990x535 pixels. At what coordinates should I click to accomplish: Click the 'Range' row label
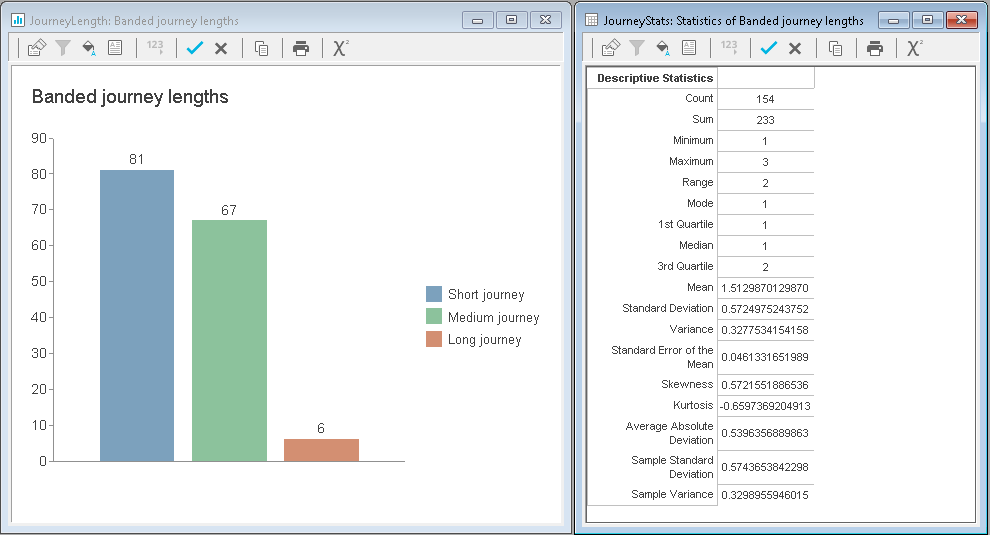point(698,182)
